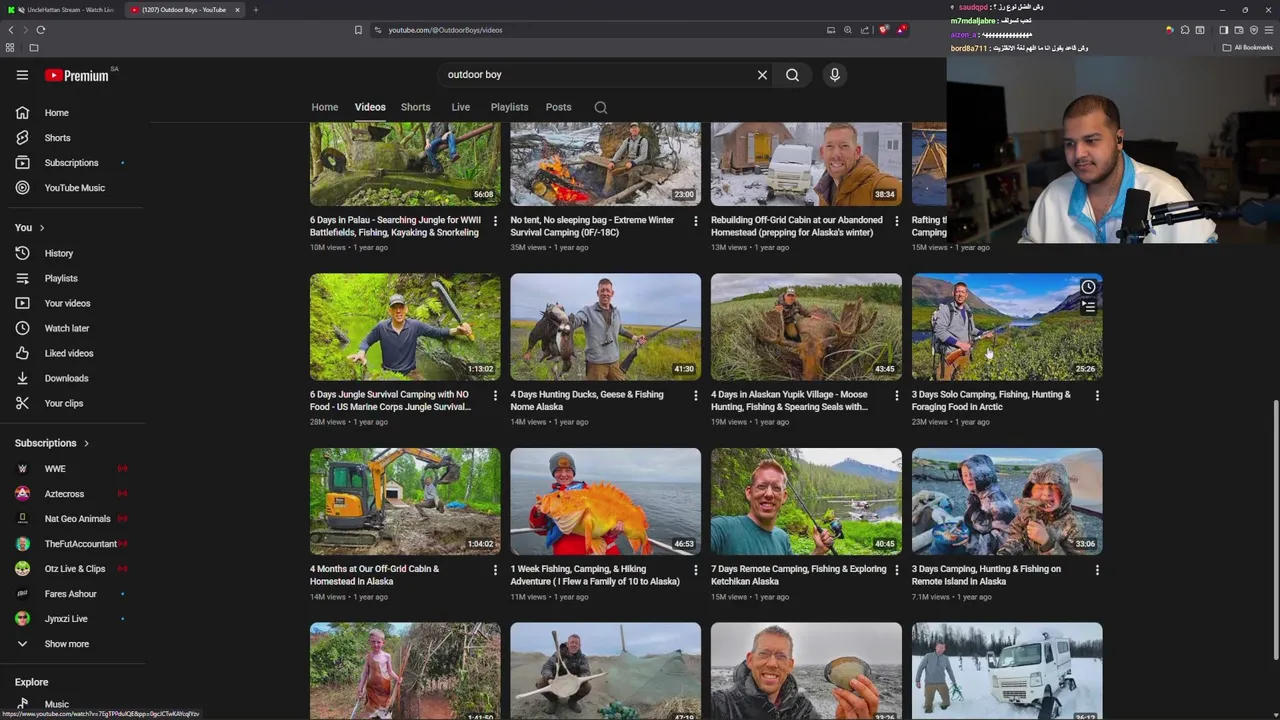Search within channel using magnifier icon

[601, 107]
